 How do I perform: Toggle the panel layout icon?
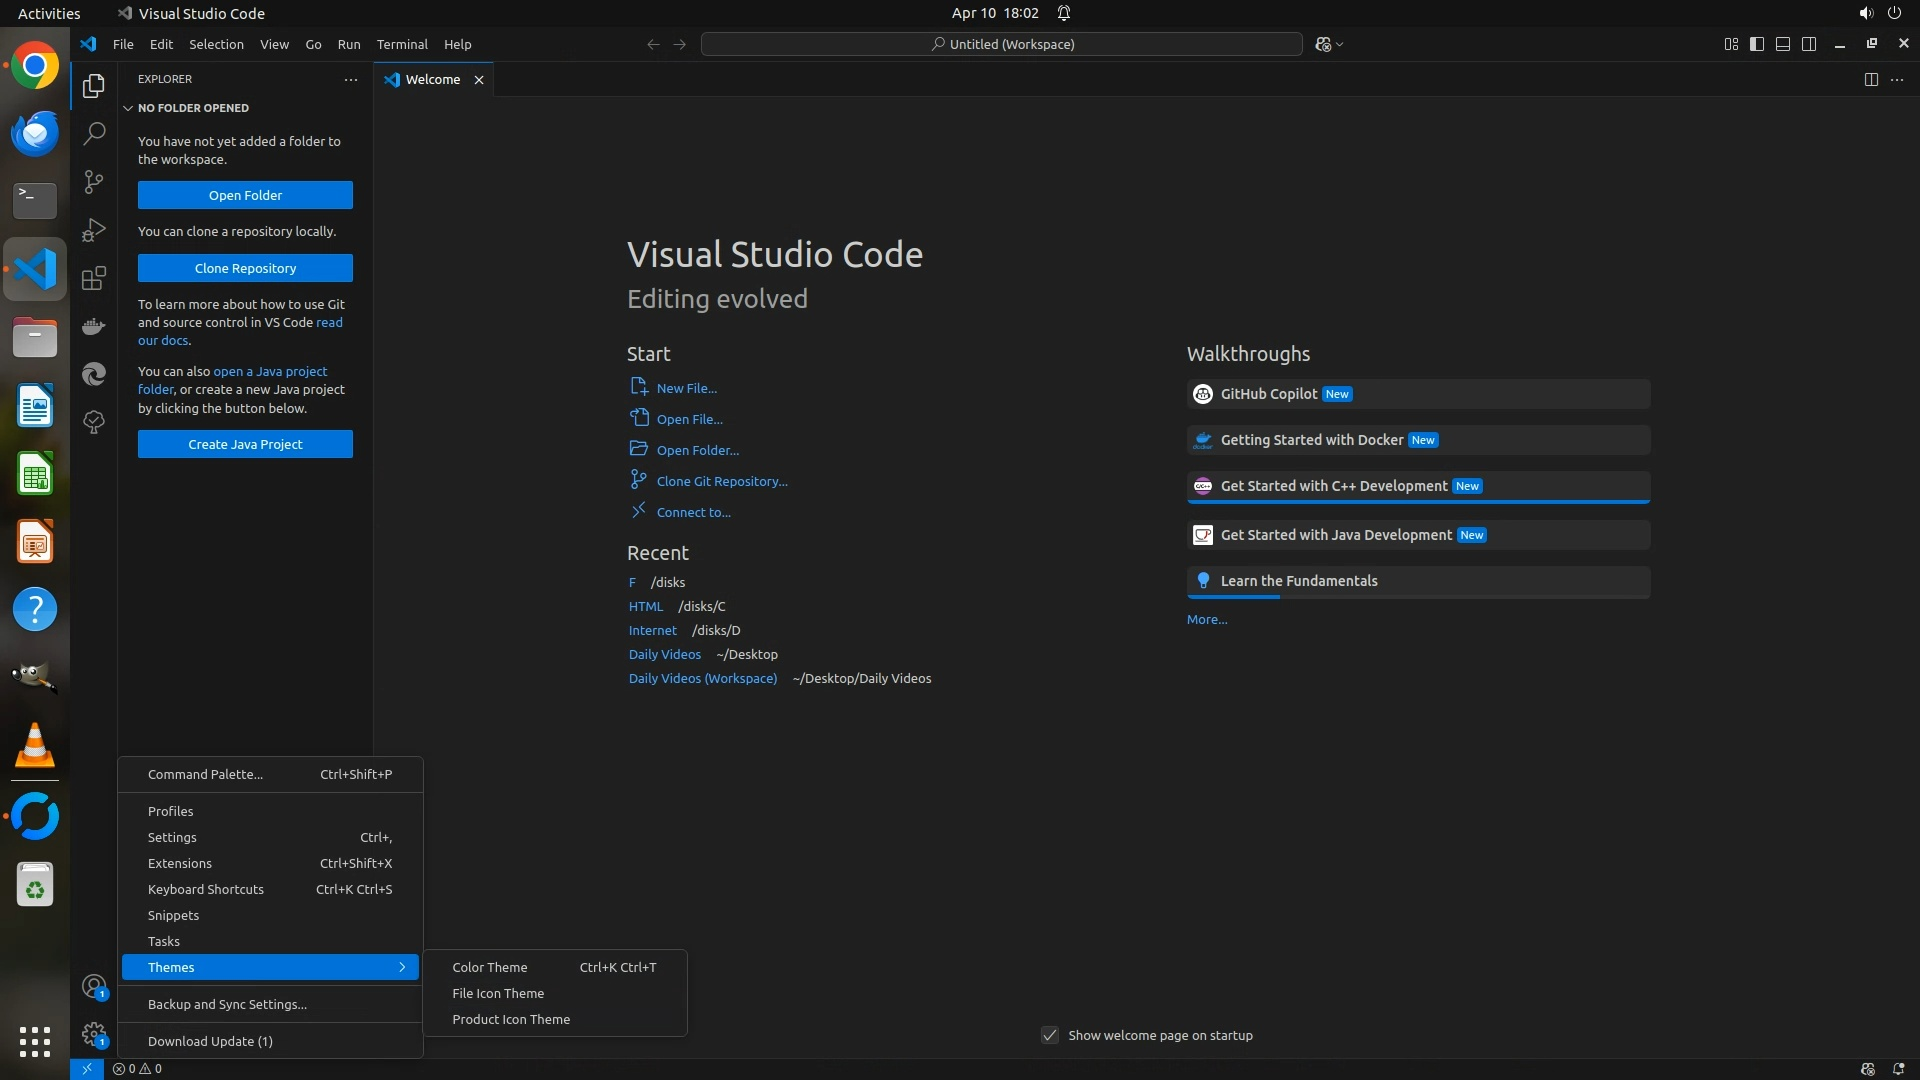tap(1783, 44)
